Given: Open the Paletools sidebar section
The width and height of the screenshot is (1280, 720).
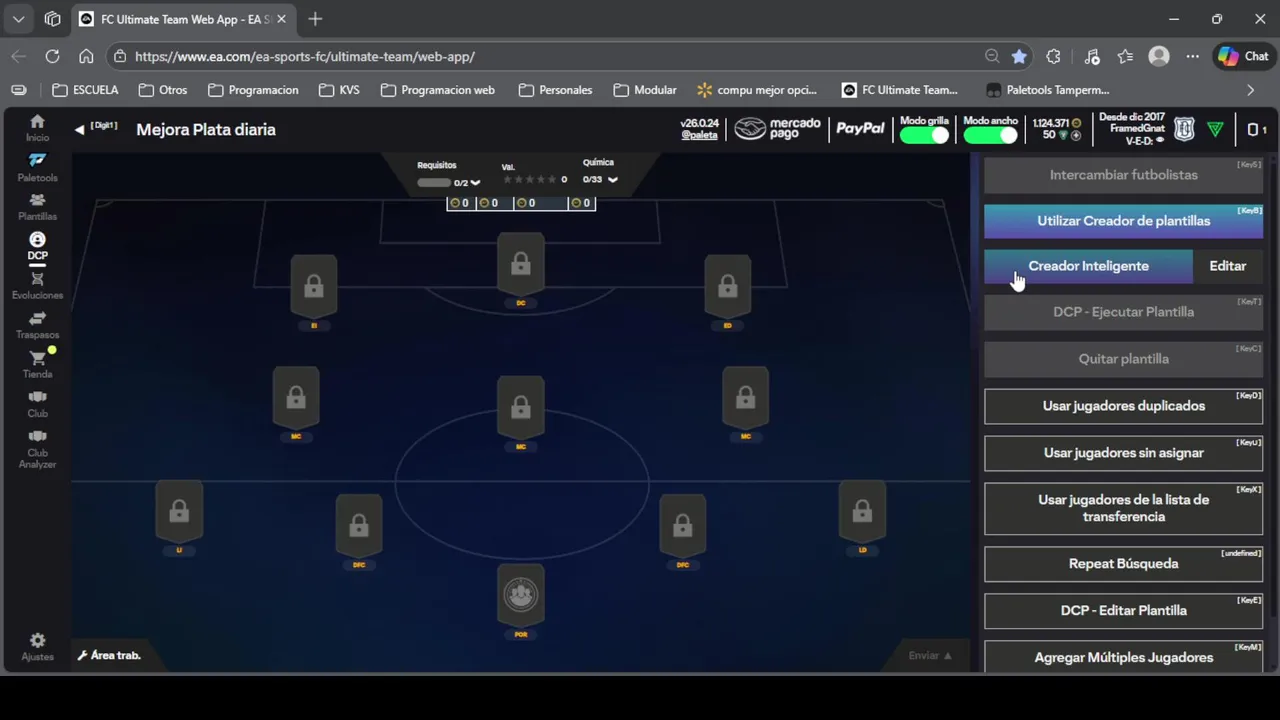Looking at the screenshot, I should pos(37,168).
